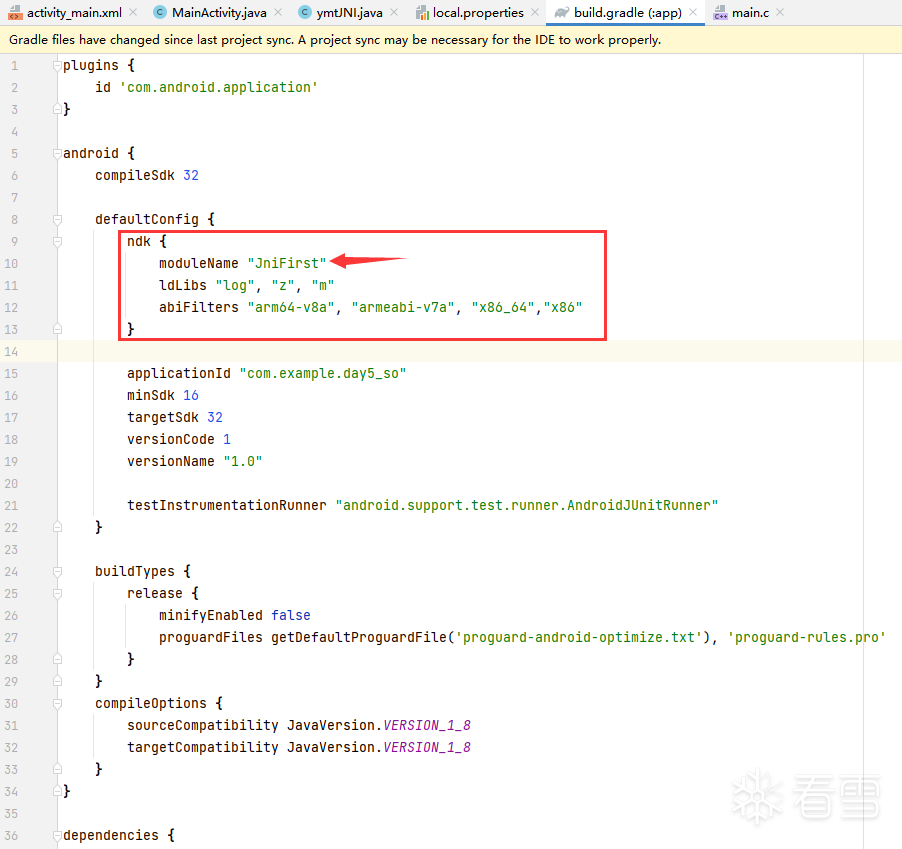Click the Java class icon on MainActivity.java tab

click(x=160, y=12)
